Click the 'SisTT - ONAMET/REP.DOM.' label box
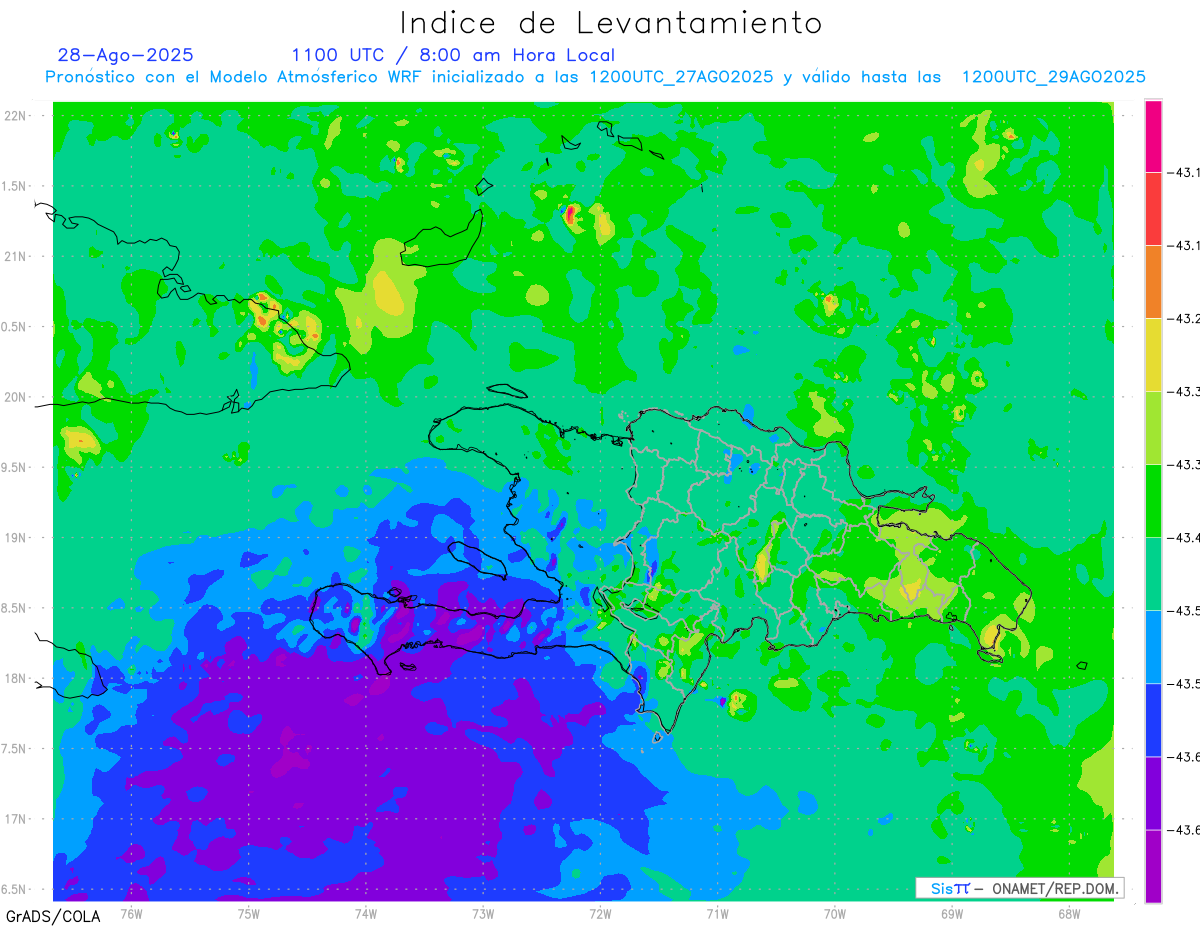The image size is (1200, 927). coord(1020,888)
